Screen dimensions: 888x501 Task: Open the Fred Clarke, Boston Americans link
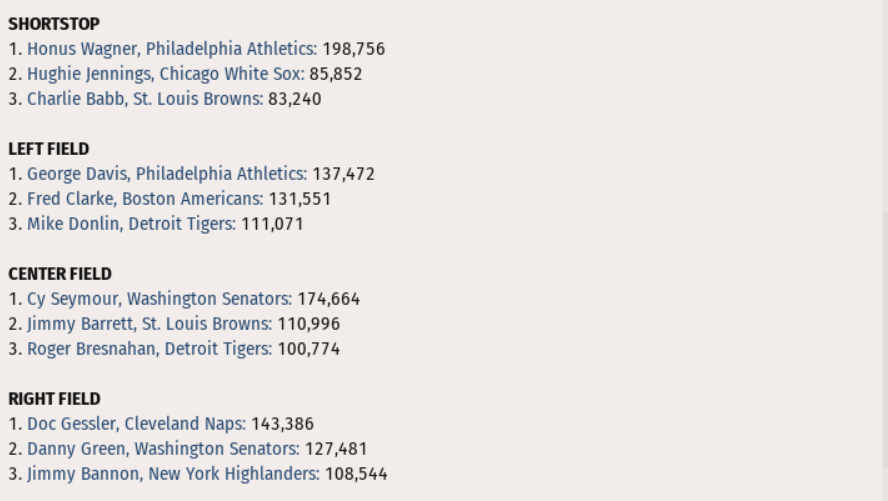[x=145, y=199]
